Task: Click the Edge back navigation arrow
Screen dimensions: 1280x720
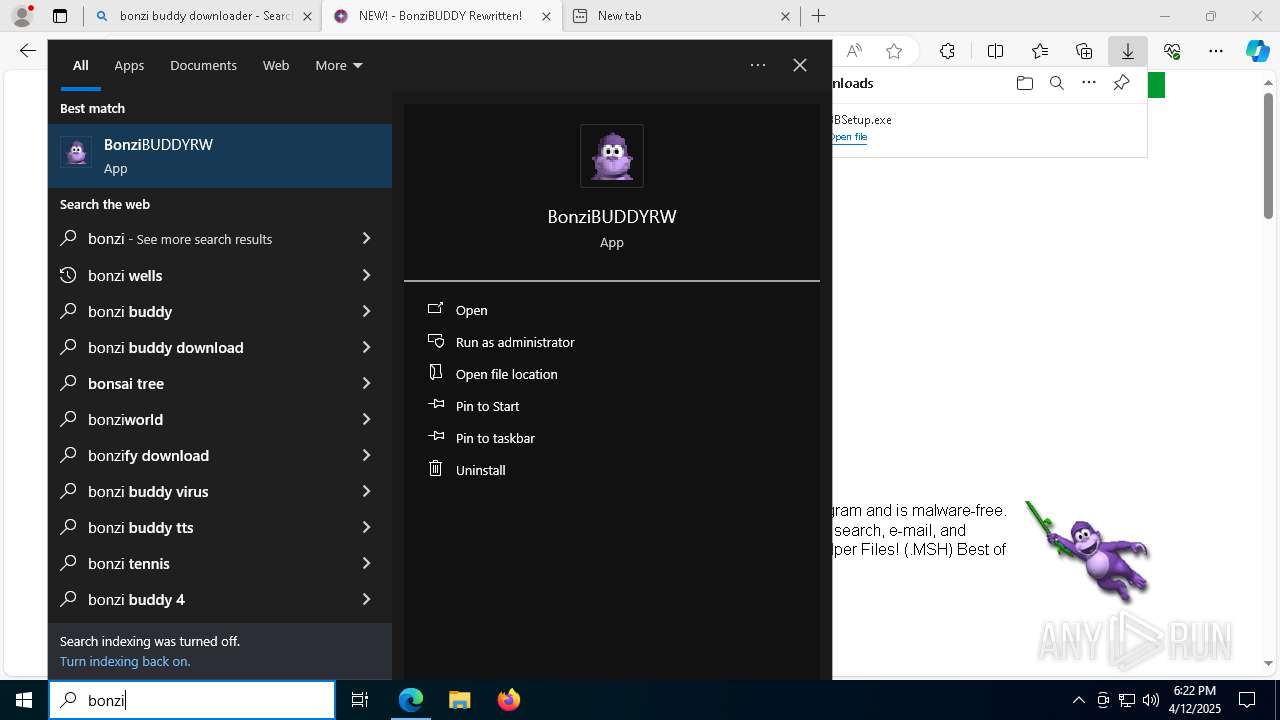Action: tap(27, 51)
